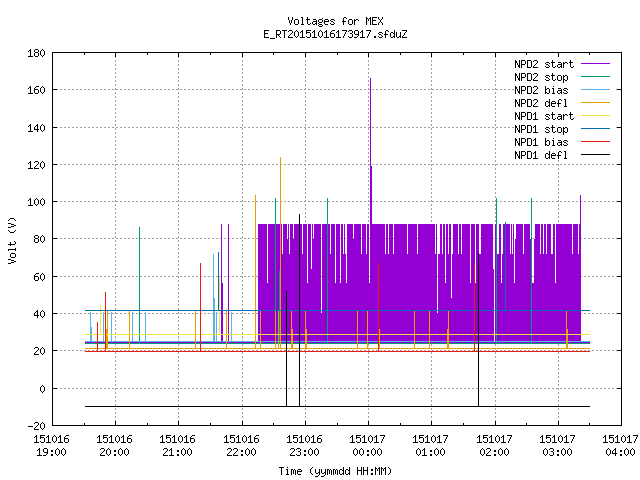The image size is (640, 480).
Task: Click the orange legend line for NPD2 defl
Action: (x=595, y=102)
